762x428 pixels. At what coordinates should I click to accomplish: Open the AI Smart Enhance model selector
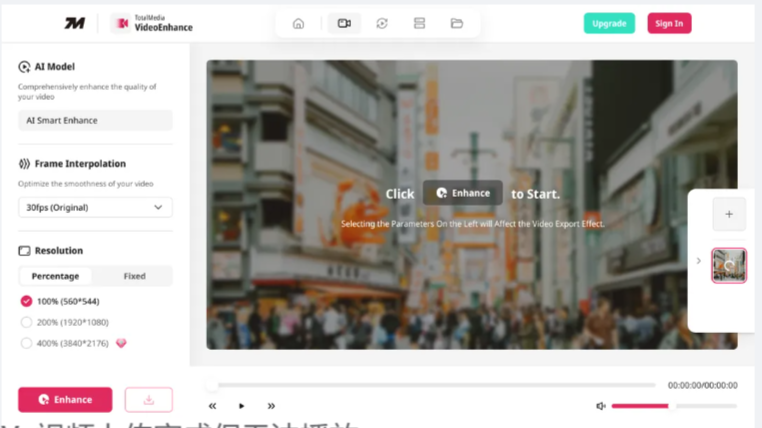pos(95,120)
